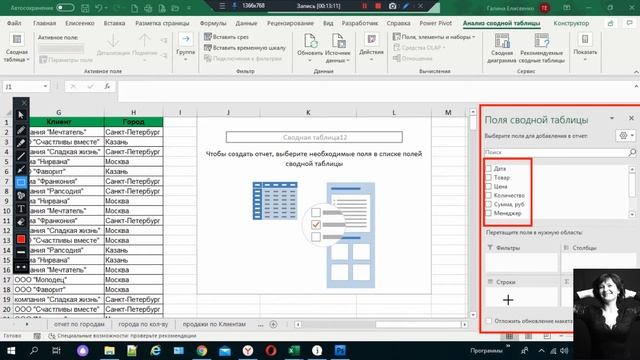Open the Name Box dropdown

(45, 87)
